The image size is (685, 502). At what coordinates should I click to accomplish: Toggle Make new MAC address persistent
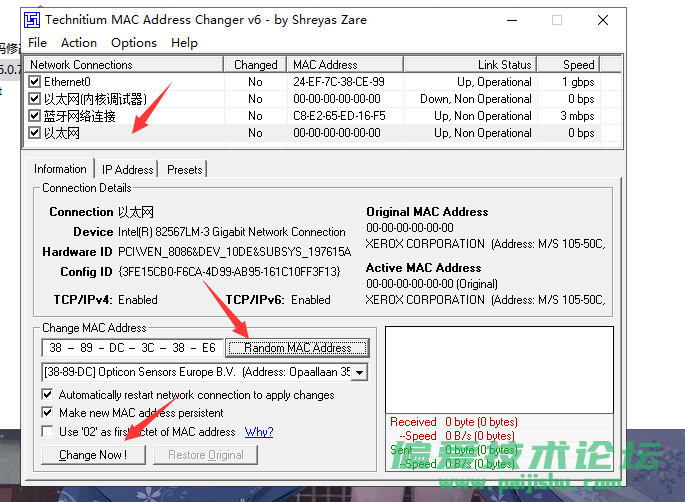click(48, 413)
